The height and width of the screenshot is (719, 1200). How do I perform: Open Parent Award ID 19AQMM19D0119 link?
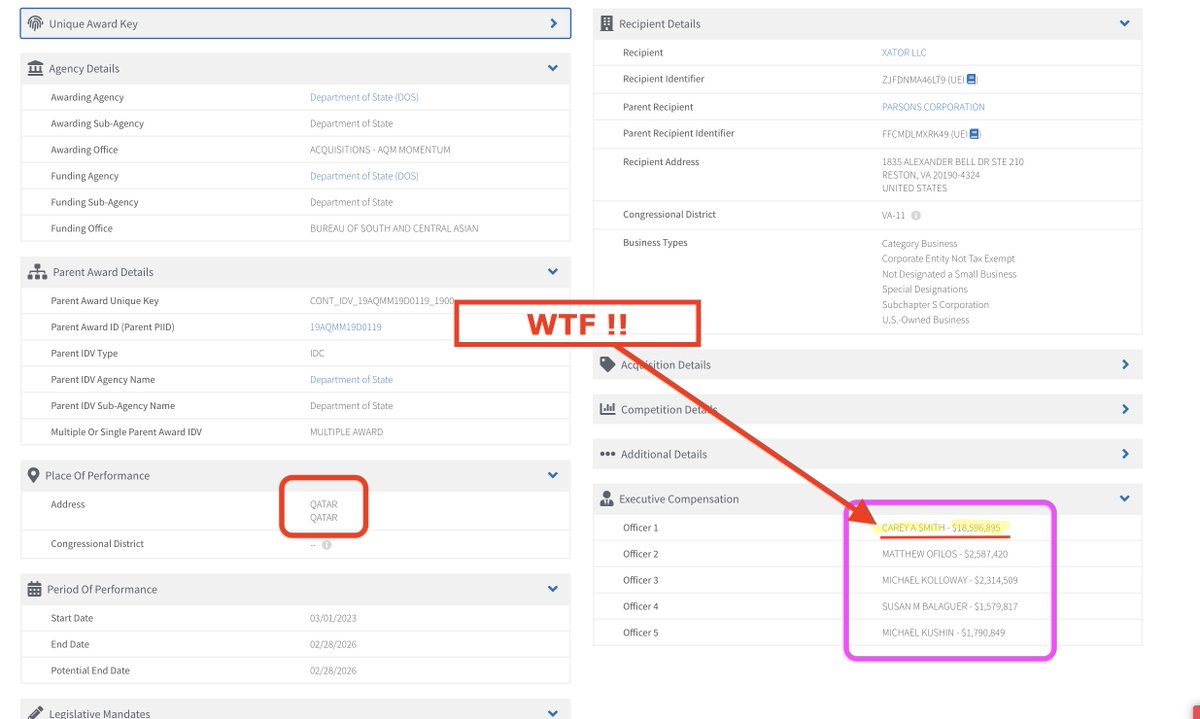(346, 327)
